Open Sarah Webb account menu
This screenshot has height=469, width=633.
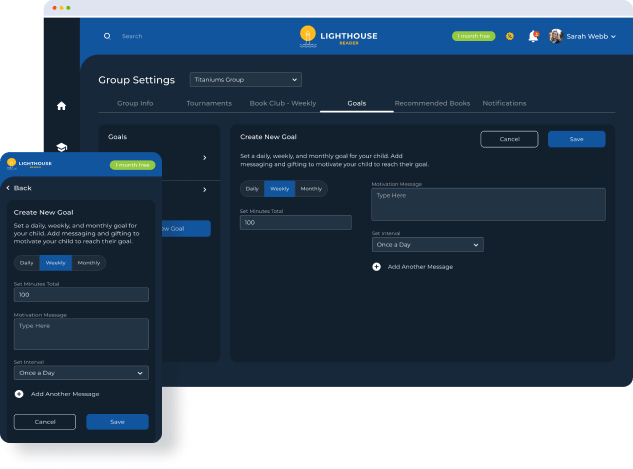tap(583, 36)
